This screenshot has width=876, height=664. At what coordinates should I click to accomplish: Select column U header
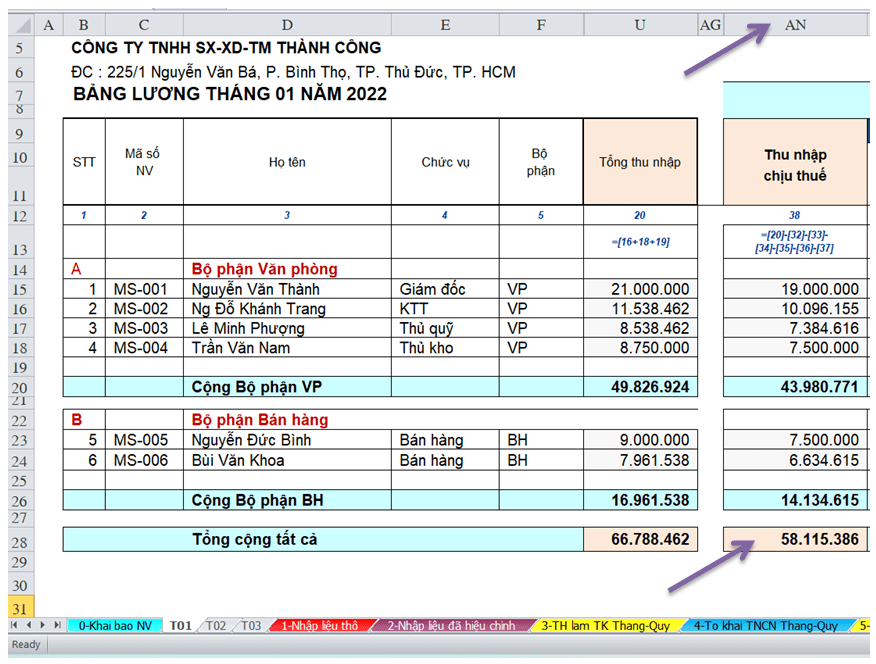639,25
